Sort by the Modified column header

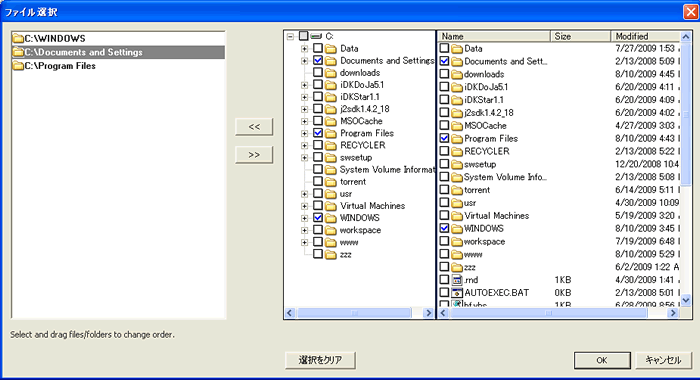tap(645, 36)
